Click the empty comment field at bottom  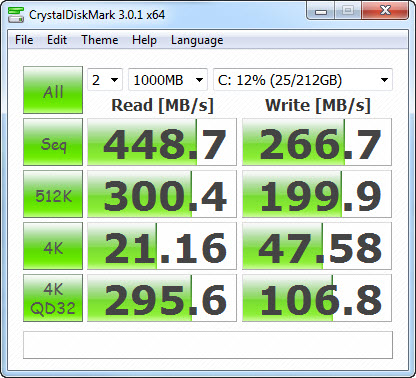[208, 345]
